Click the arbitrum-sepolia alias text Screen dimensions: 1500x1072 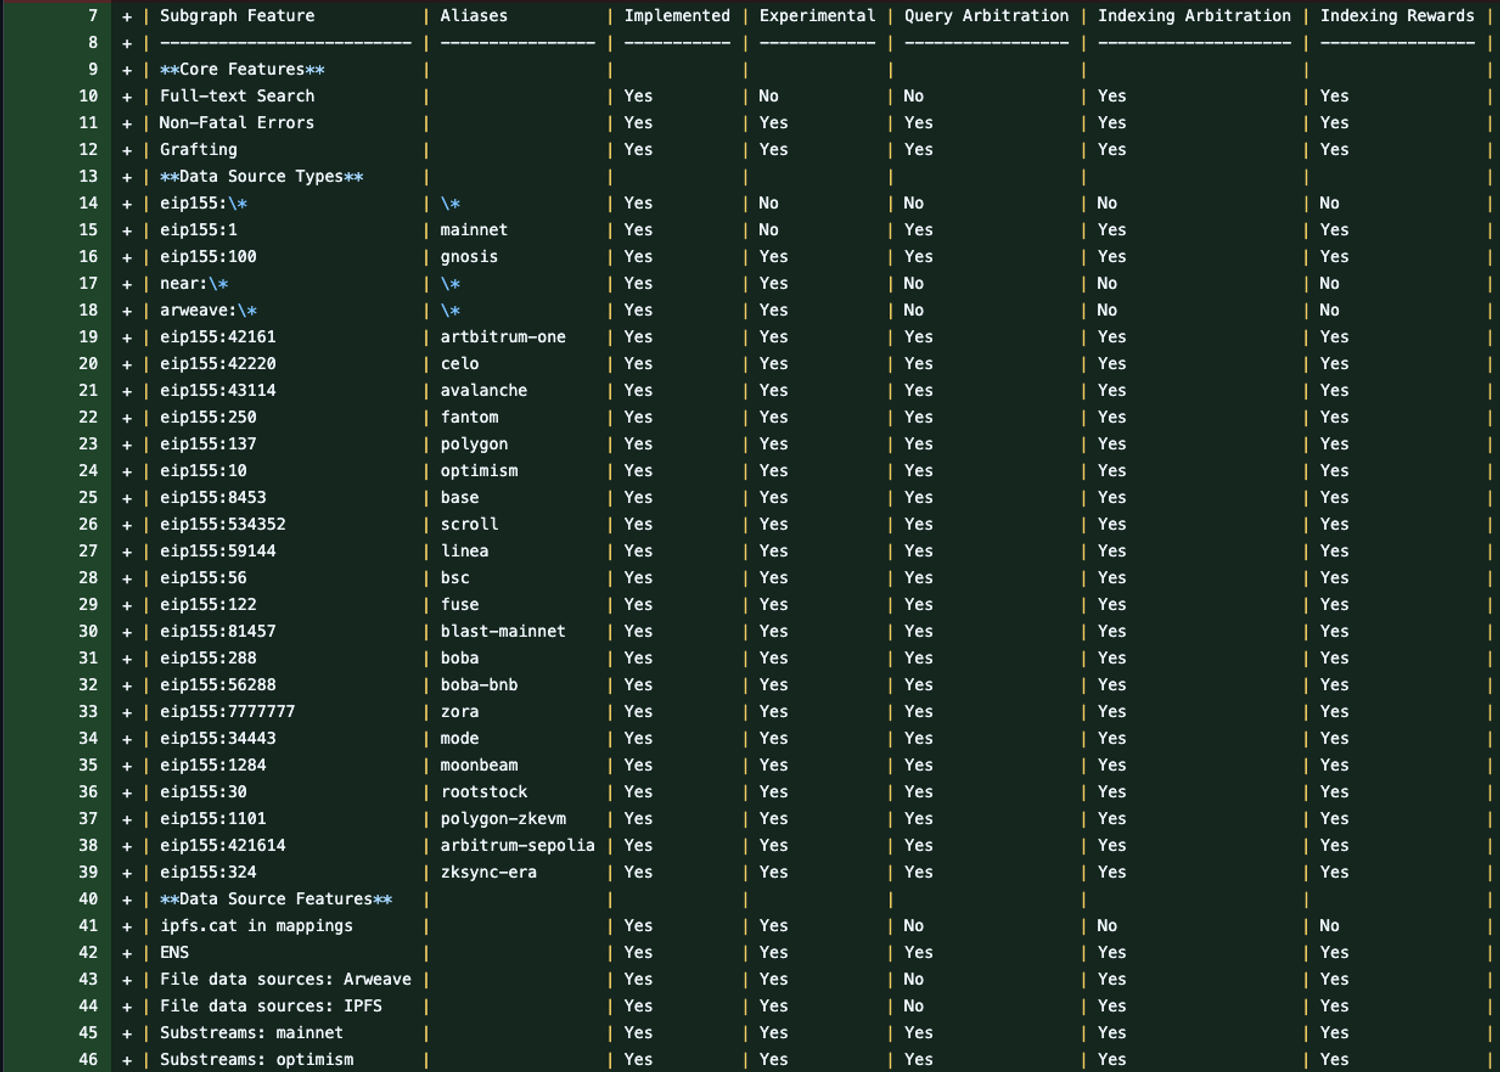(518, 845)
